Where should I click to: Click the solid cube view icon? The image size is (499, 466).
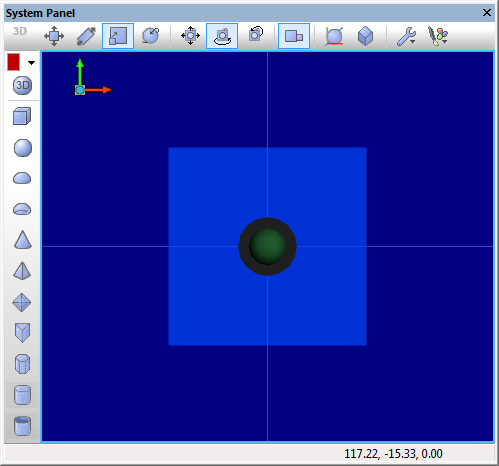click(x=365, y=36)
